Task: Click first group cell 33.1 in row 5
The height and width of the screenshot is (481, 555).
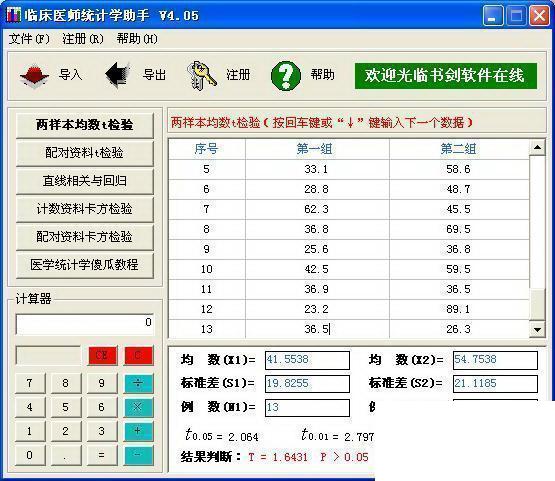Action: pyautogui.click(x=317, y=170)
